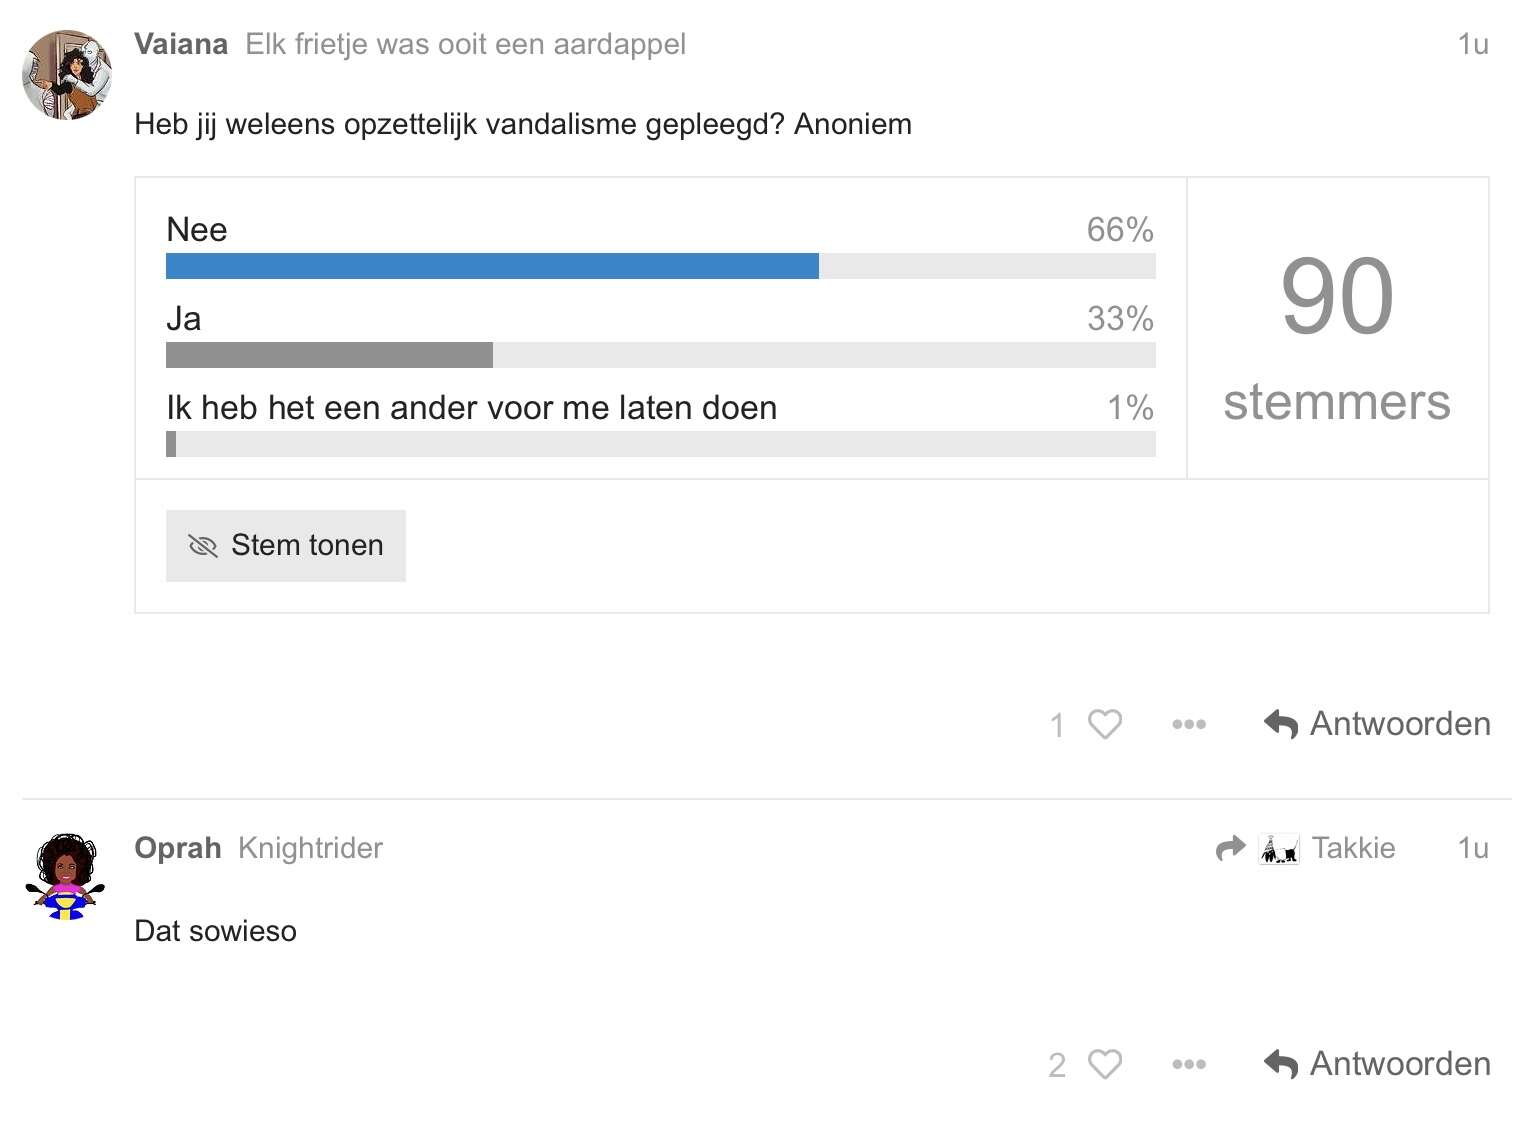1536x1146 pixels.
Task: Reply to Oprah's comment via Antwoorden
Action: (x=1377, y=1064)
